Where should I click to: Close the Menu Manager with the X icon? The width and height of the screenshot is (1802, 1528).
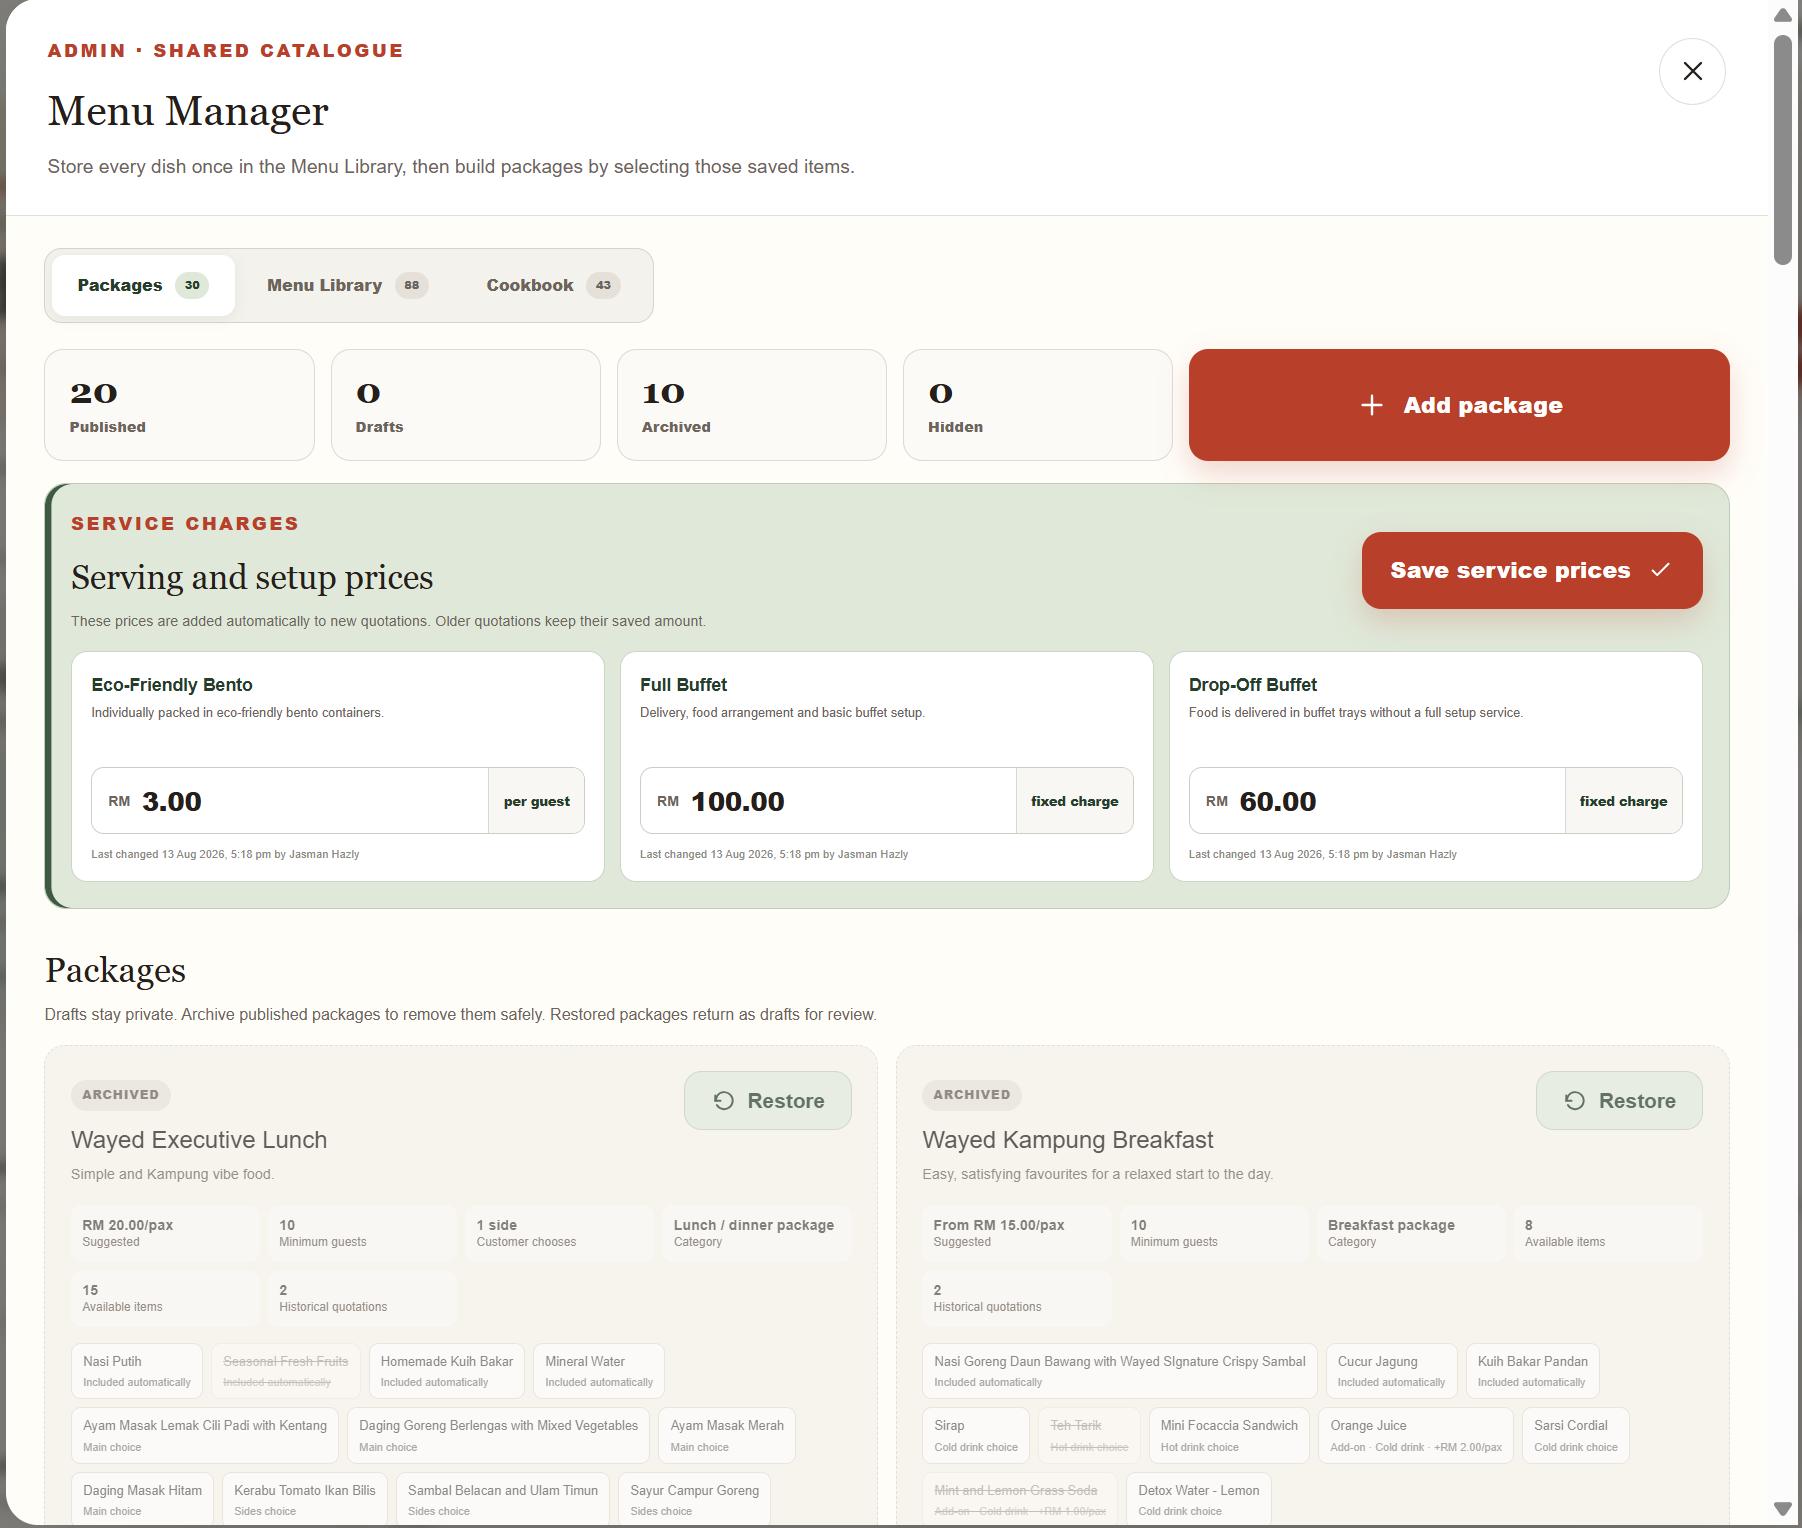pos(1692,71)
